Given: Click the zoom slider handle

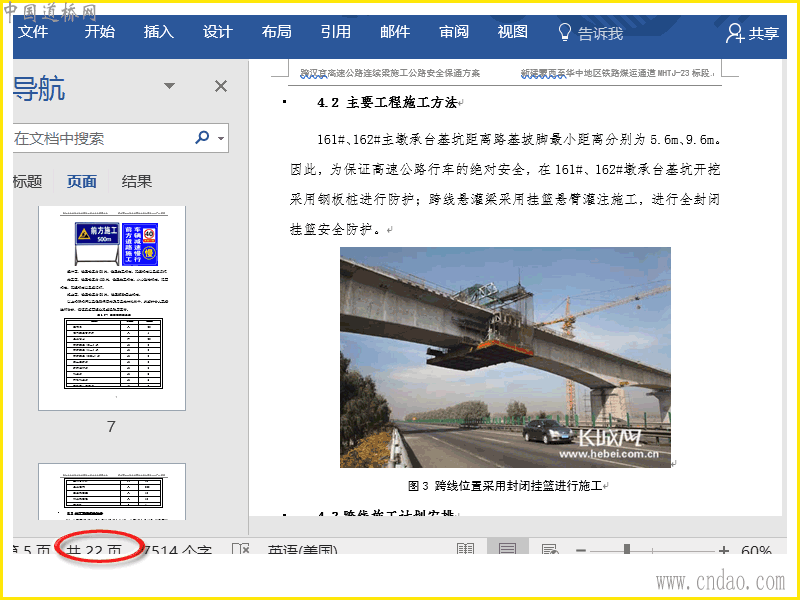Looking at the screenshot, I should (x=627, y=549).
